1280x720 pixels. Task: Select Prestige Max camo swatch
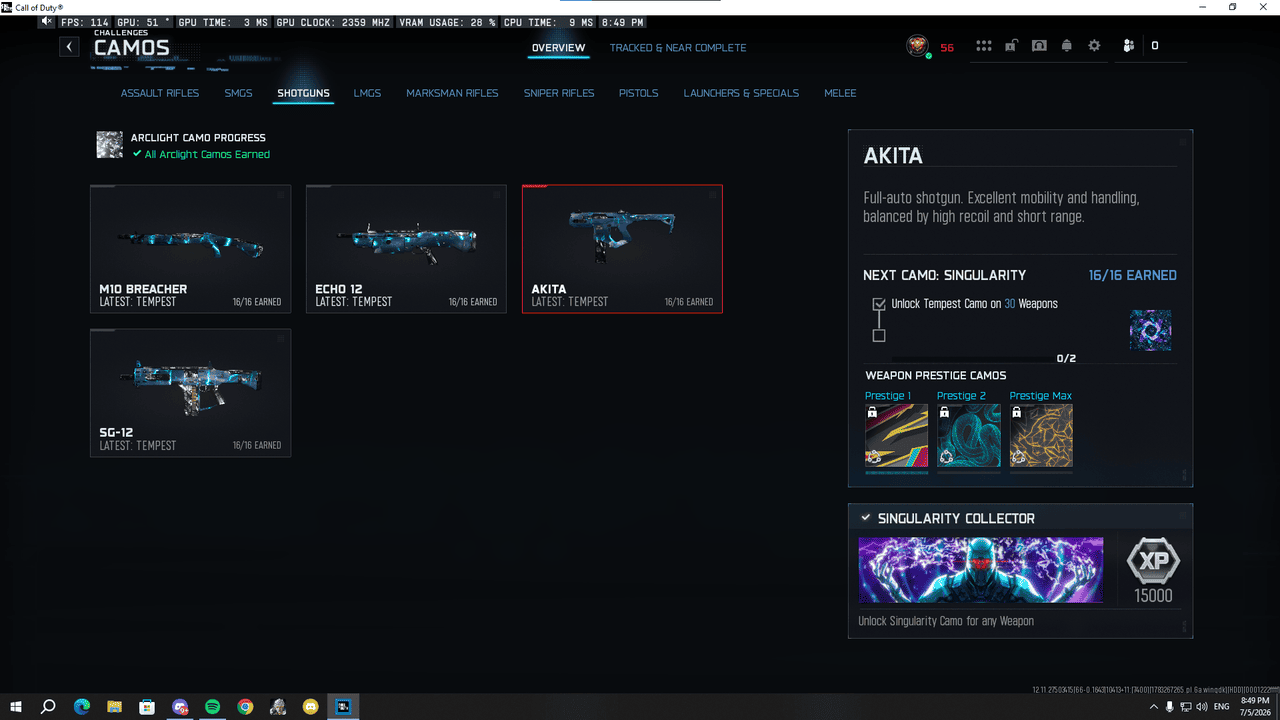[1041, 435]
